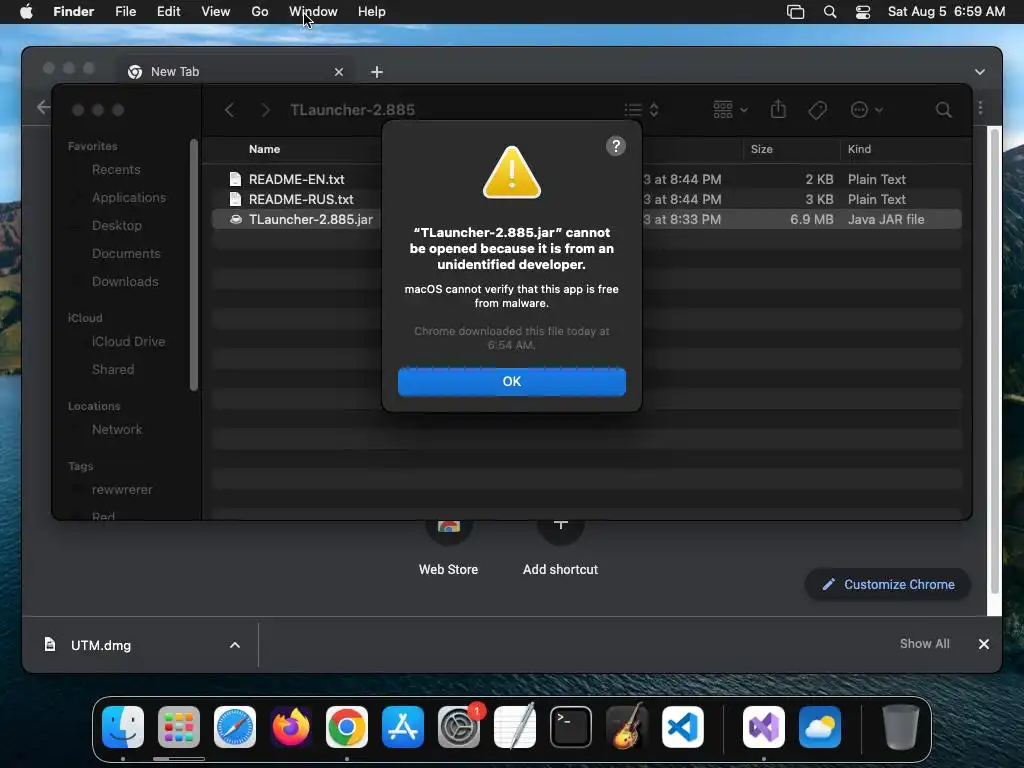Open Visual Studio Code from the Dock
This screenshot has width=1024, height=768.
point(683,727)
